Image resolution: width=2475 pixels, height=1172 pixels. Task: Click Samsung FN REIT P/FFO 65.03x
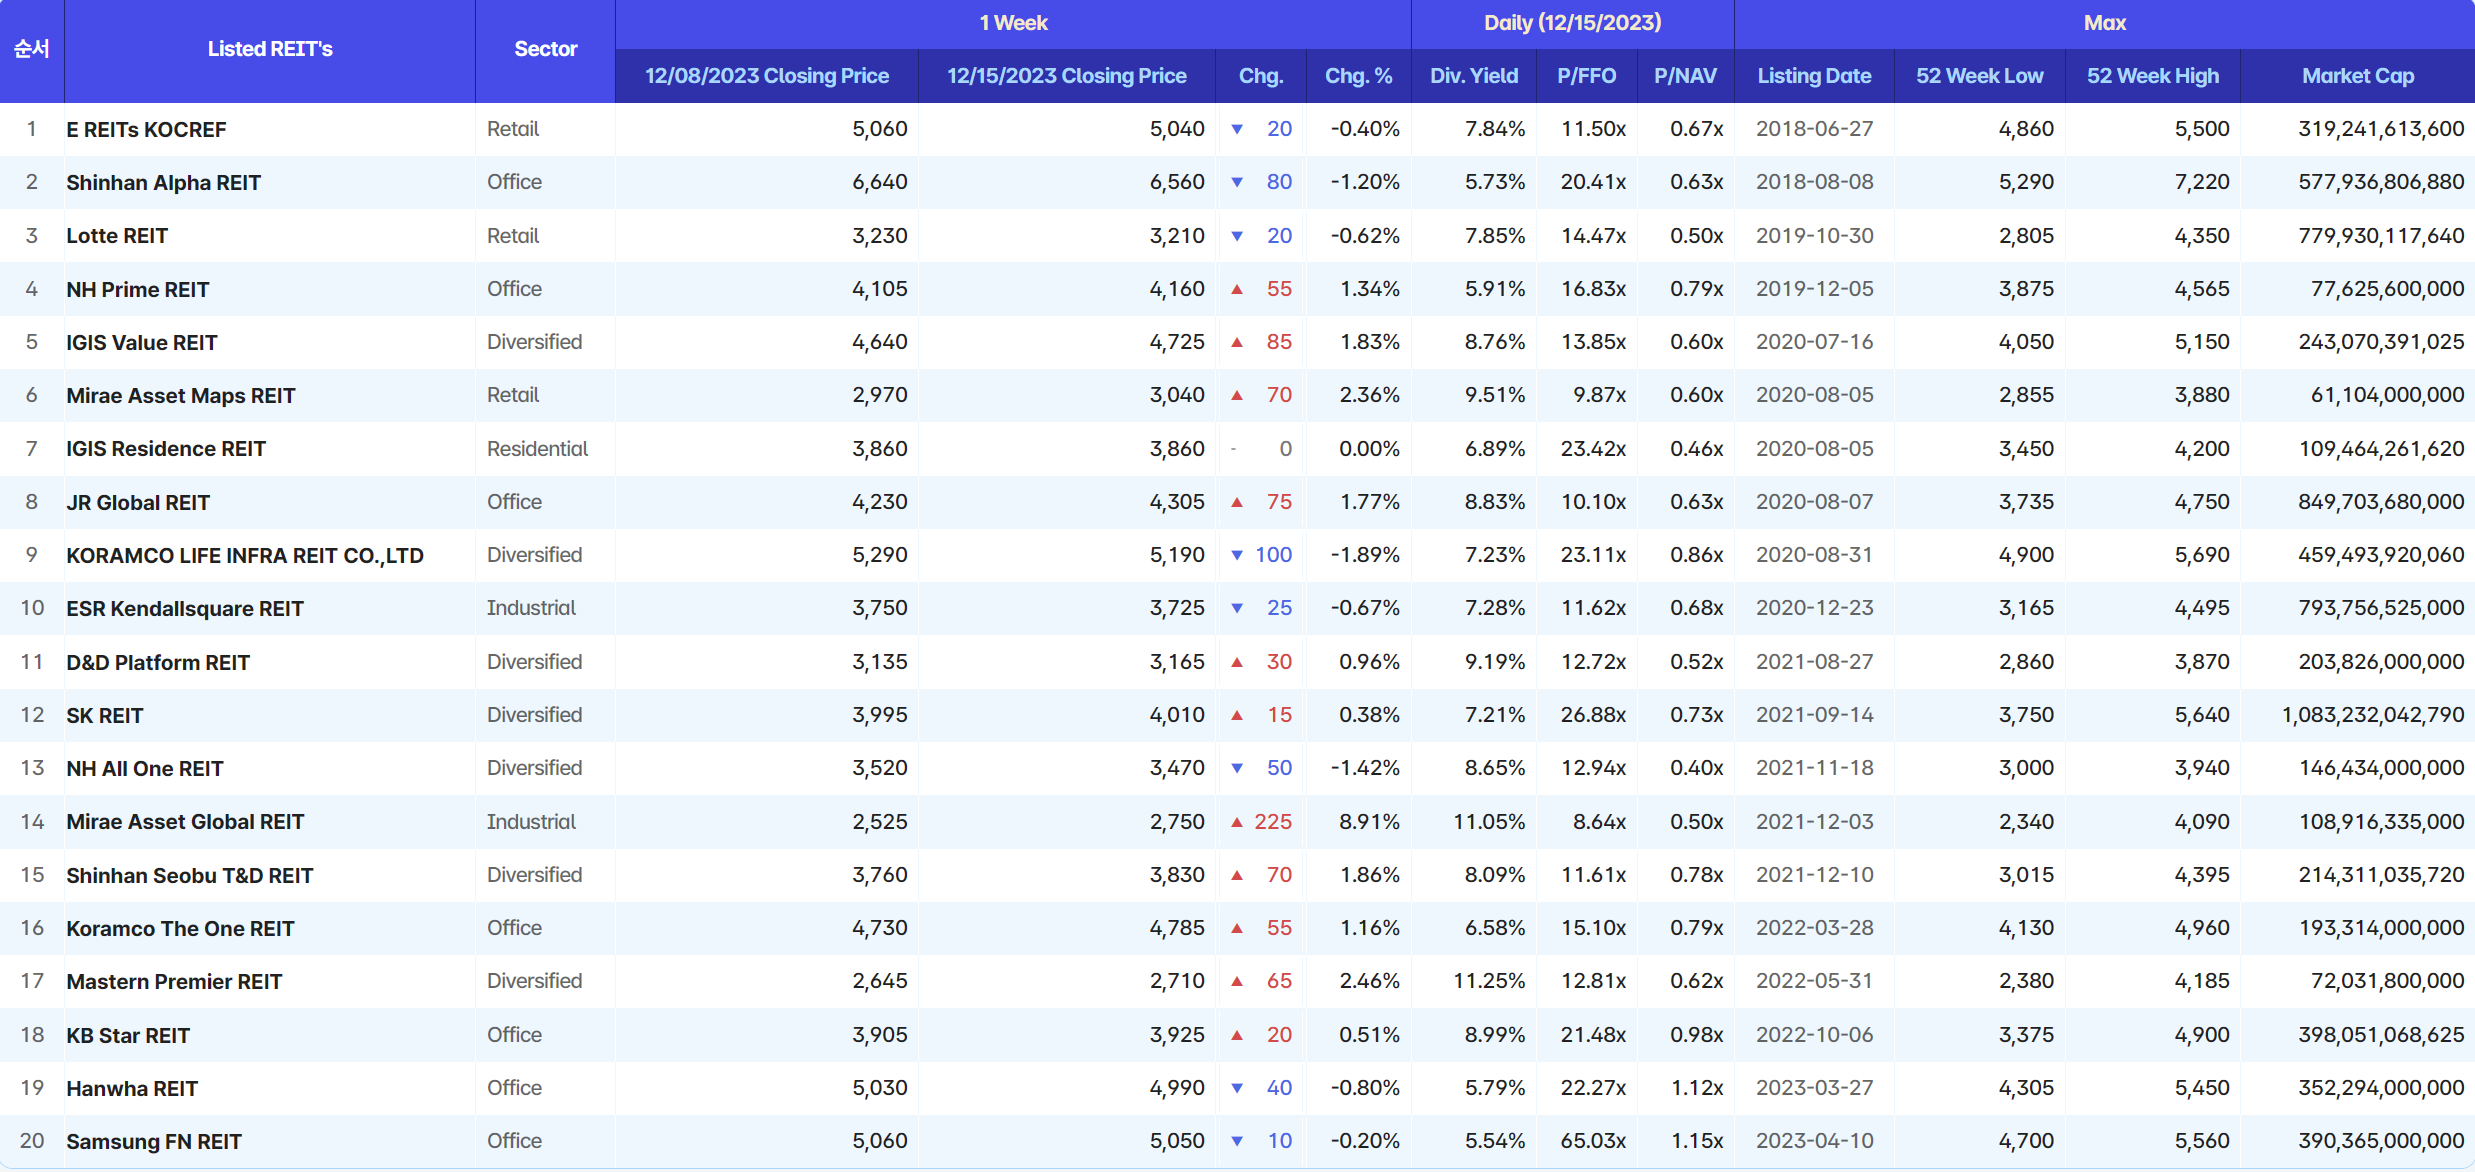1593,1141
